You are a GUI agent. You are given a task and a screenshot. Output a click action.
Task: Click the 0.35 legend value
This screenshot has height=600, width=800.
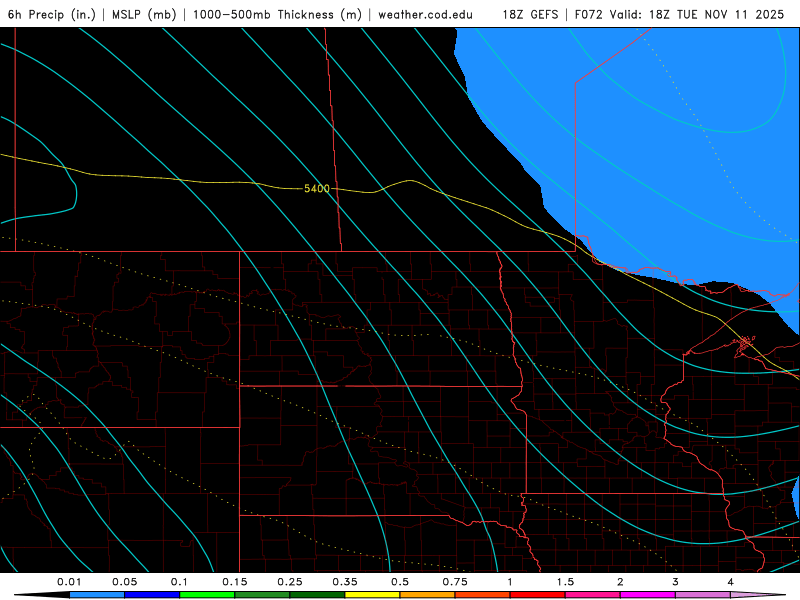(x=345, y=582)
